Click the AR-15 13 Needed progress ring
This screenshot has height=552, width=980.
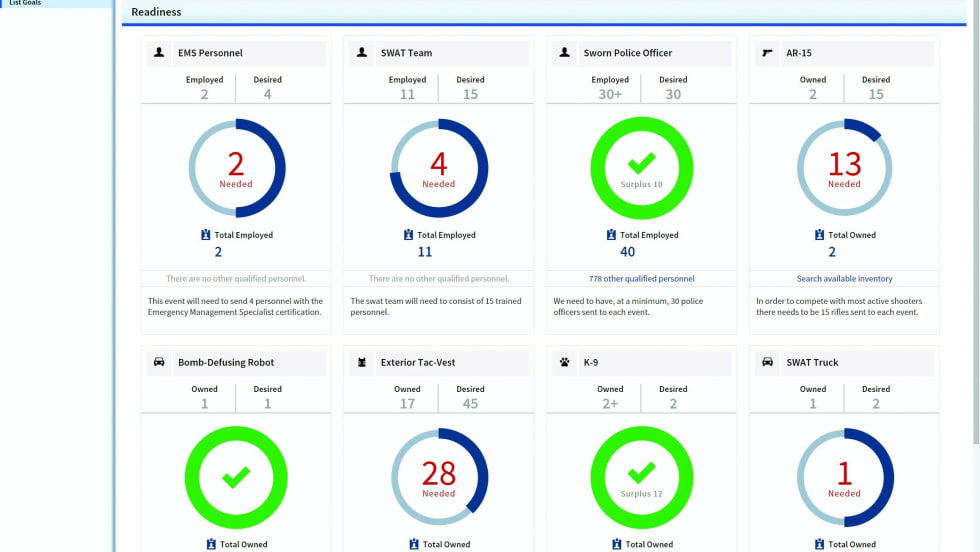coord(844,168)
